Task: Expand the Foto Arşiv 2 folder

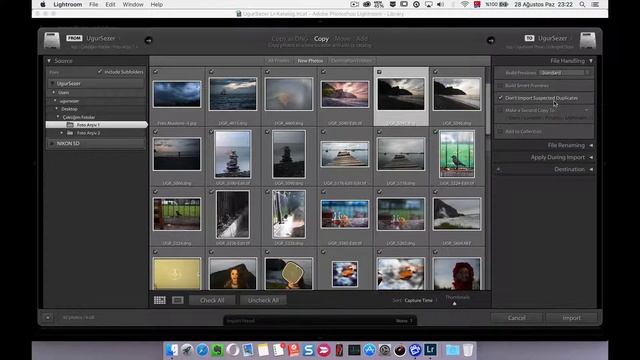Action: [62, 133]
